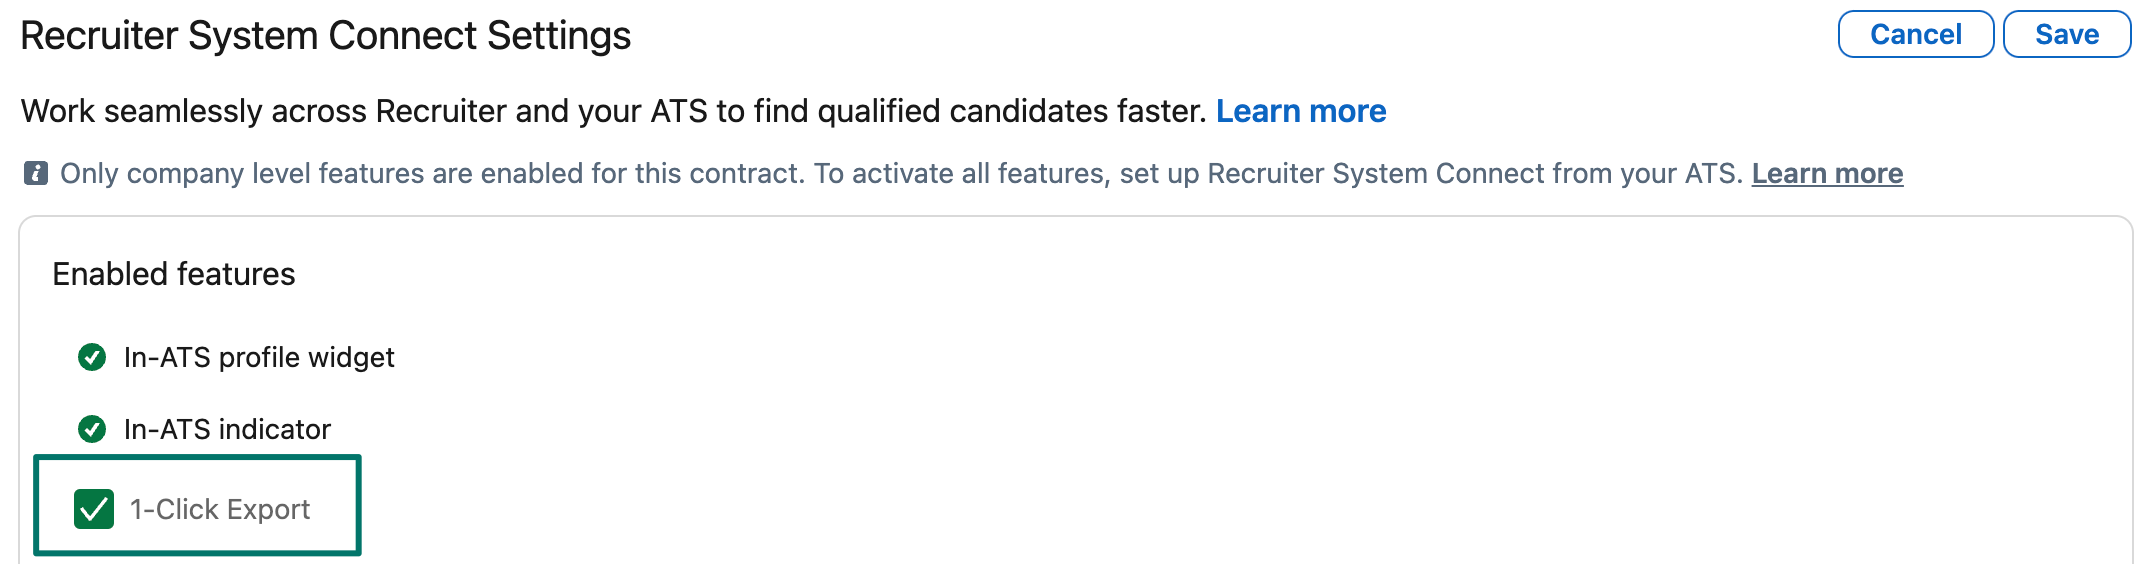The image size is (2144, 564).
Task: Click the info icon beside the contract notice
Action: click(36, 174)
